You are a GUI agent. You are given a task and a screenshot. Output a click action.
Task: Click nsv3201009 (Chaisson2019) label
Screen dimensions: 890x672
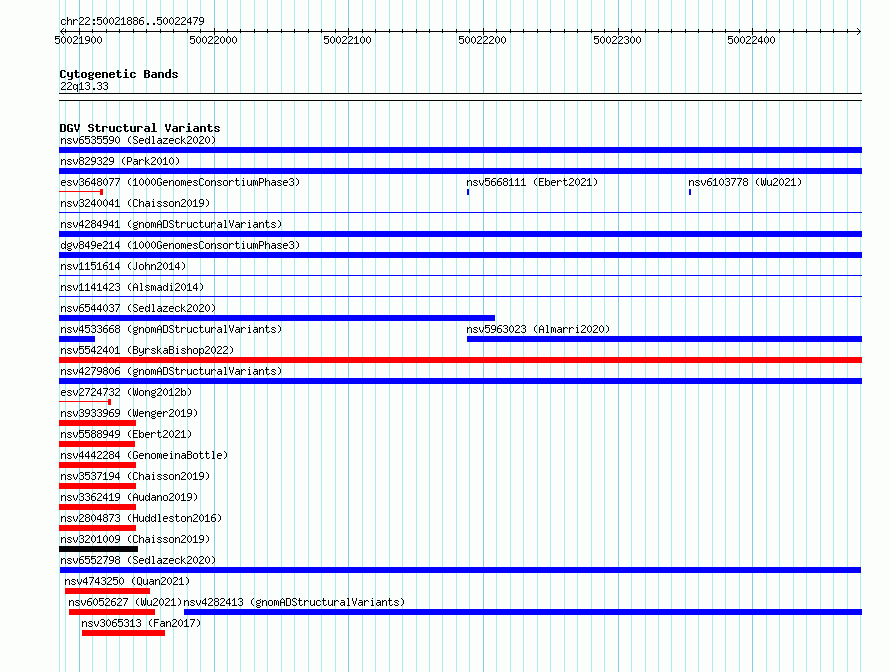pos(135,539)
